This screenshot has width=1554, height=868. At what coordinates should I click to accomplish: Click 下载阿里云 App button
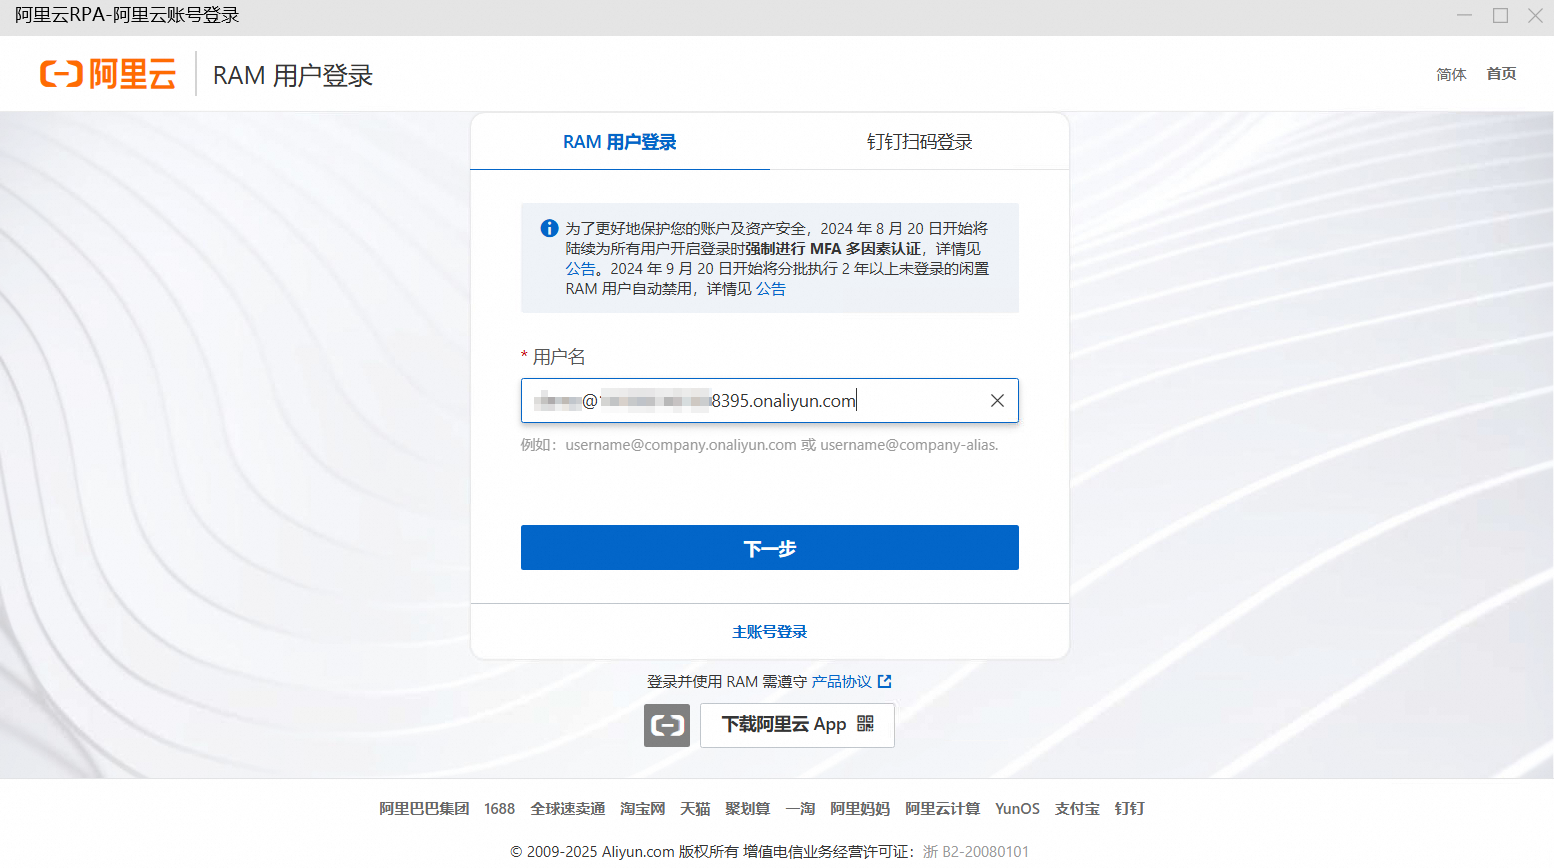(797, 725)
